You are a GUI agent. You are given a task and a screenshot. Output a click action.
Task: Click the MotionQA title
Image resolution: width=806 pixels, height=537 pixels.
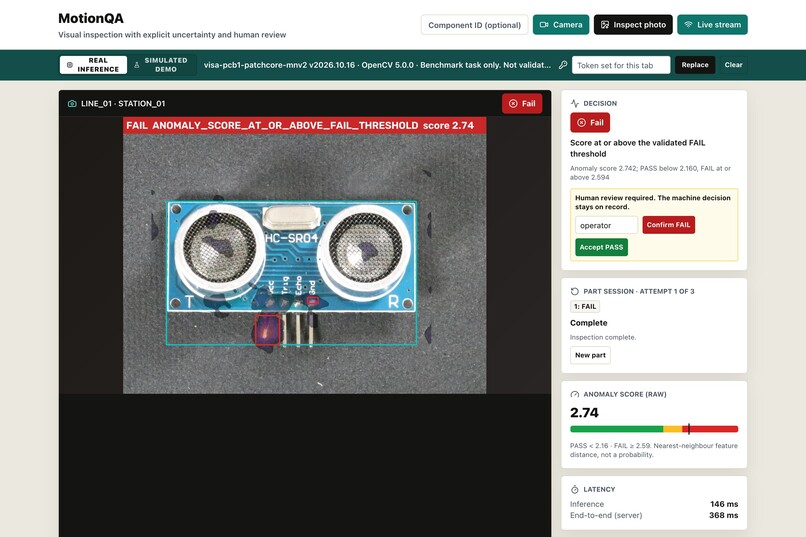[x=90, y=18]
